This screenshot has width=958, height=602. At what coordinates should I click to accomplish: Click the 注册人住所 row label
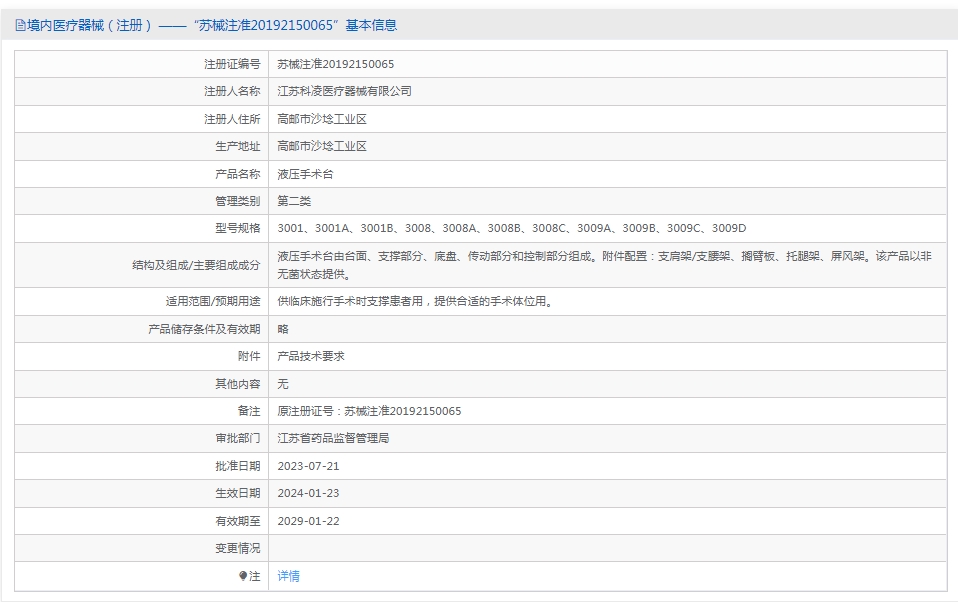(x=231, y=118)
